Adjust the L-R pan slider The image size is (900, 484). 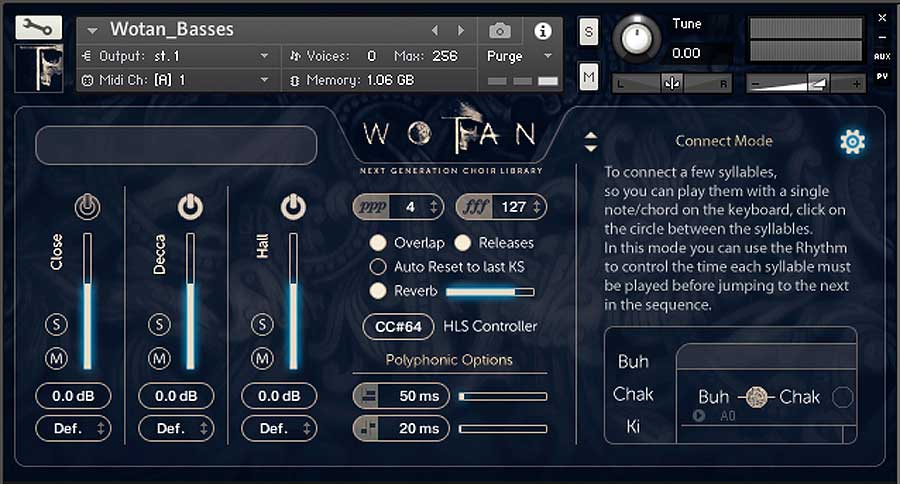coord(672,84)
